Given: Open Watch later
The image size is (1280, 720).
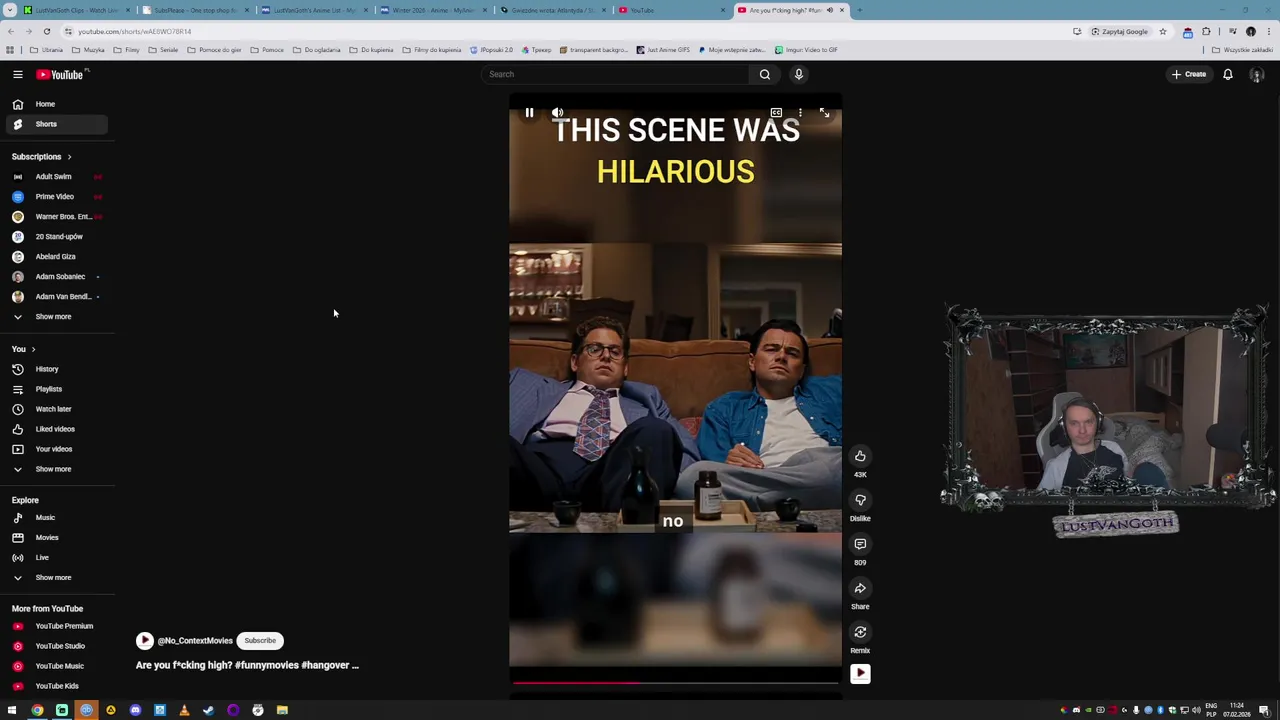Looking at the screenshot, I should click(x=55, y=409).
